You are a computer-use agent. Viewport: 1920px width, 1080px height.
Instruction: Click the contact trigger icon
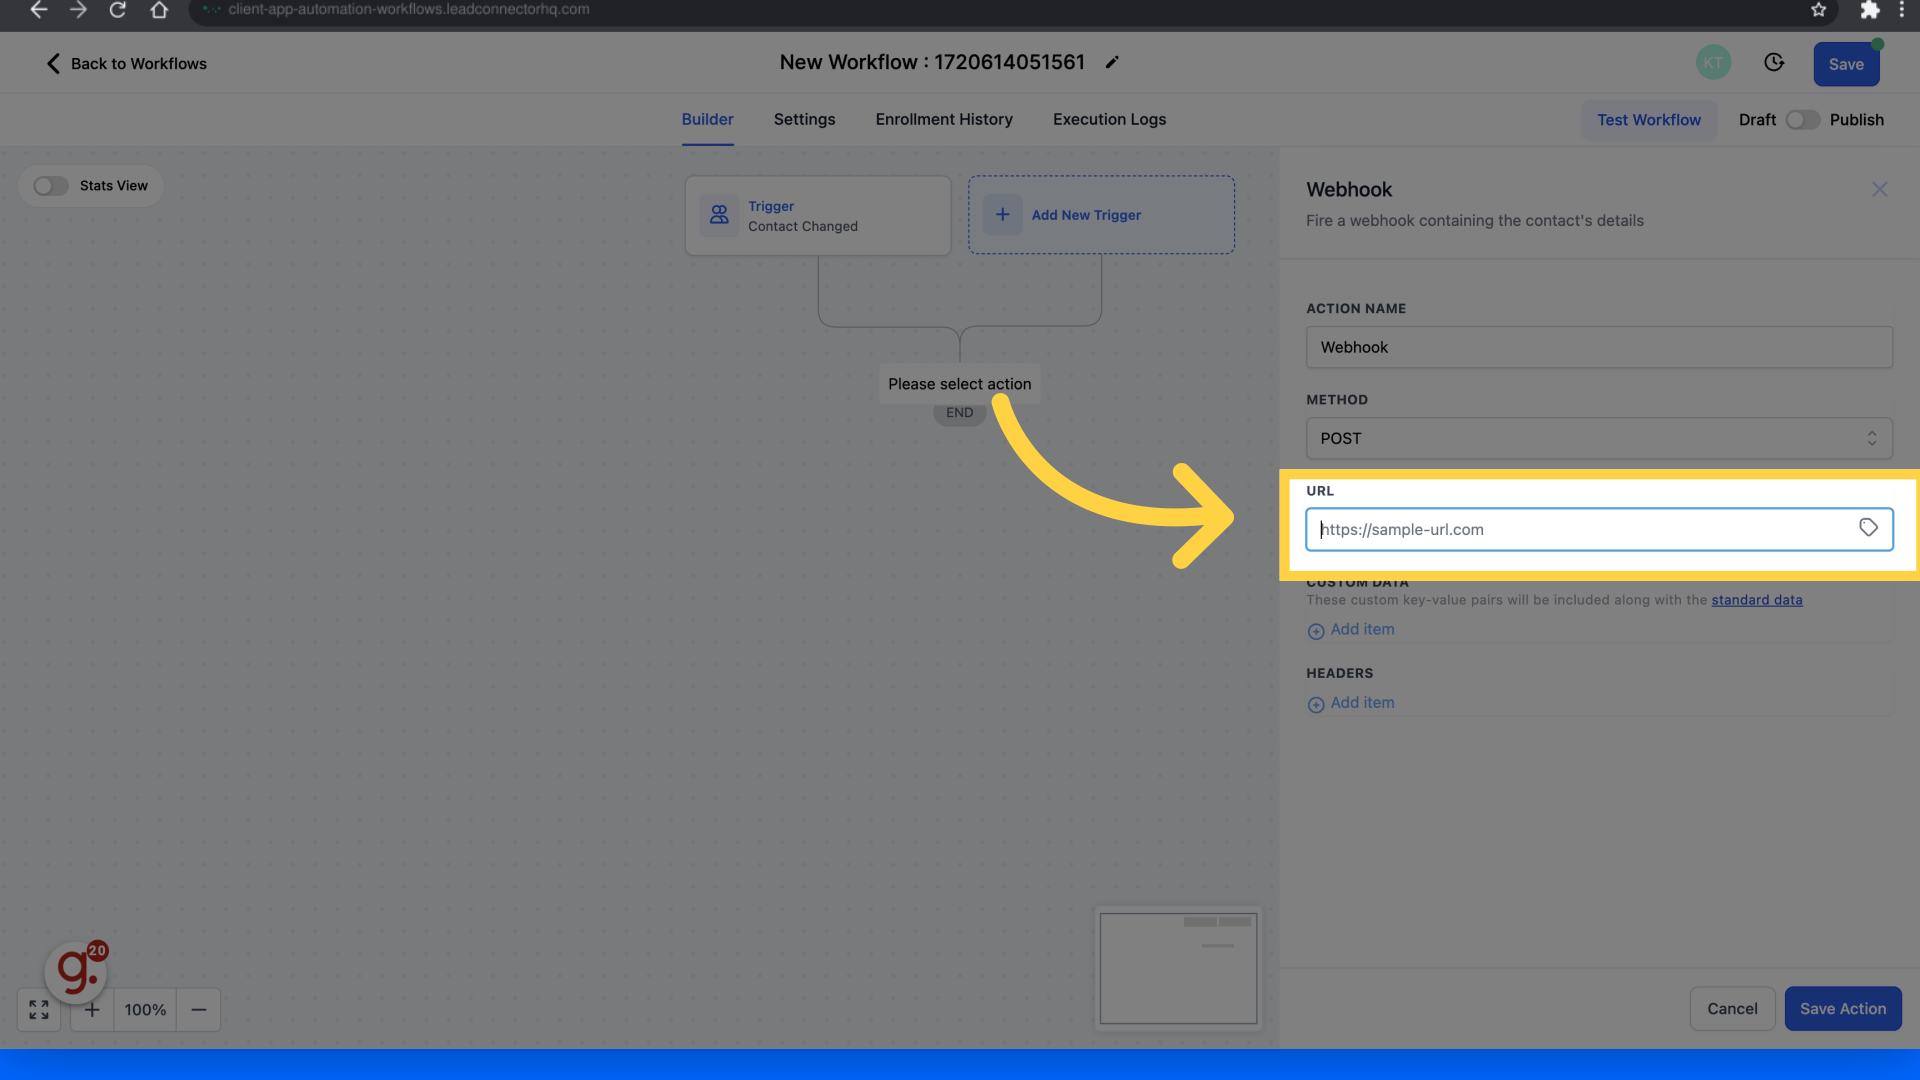tap(719, 215)
